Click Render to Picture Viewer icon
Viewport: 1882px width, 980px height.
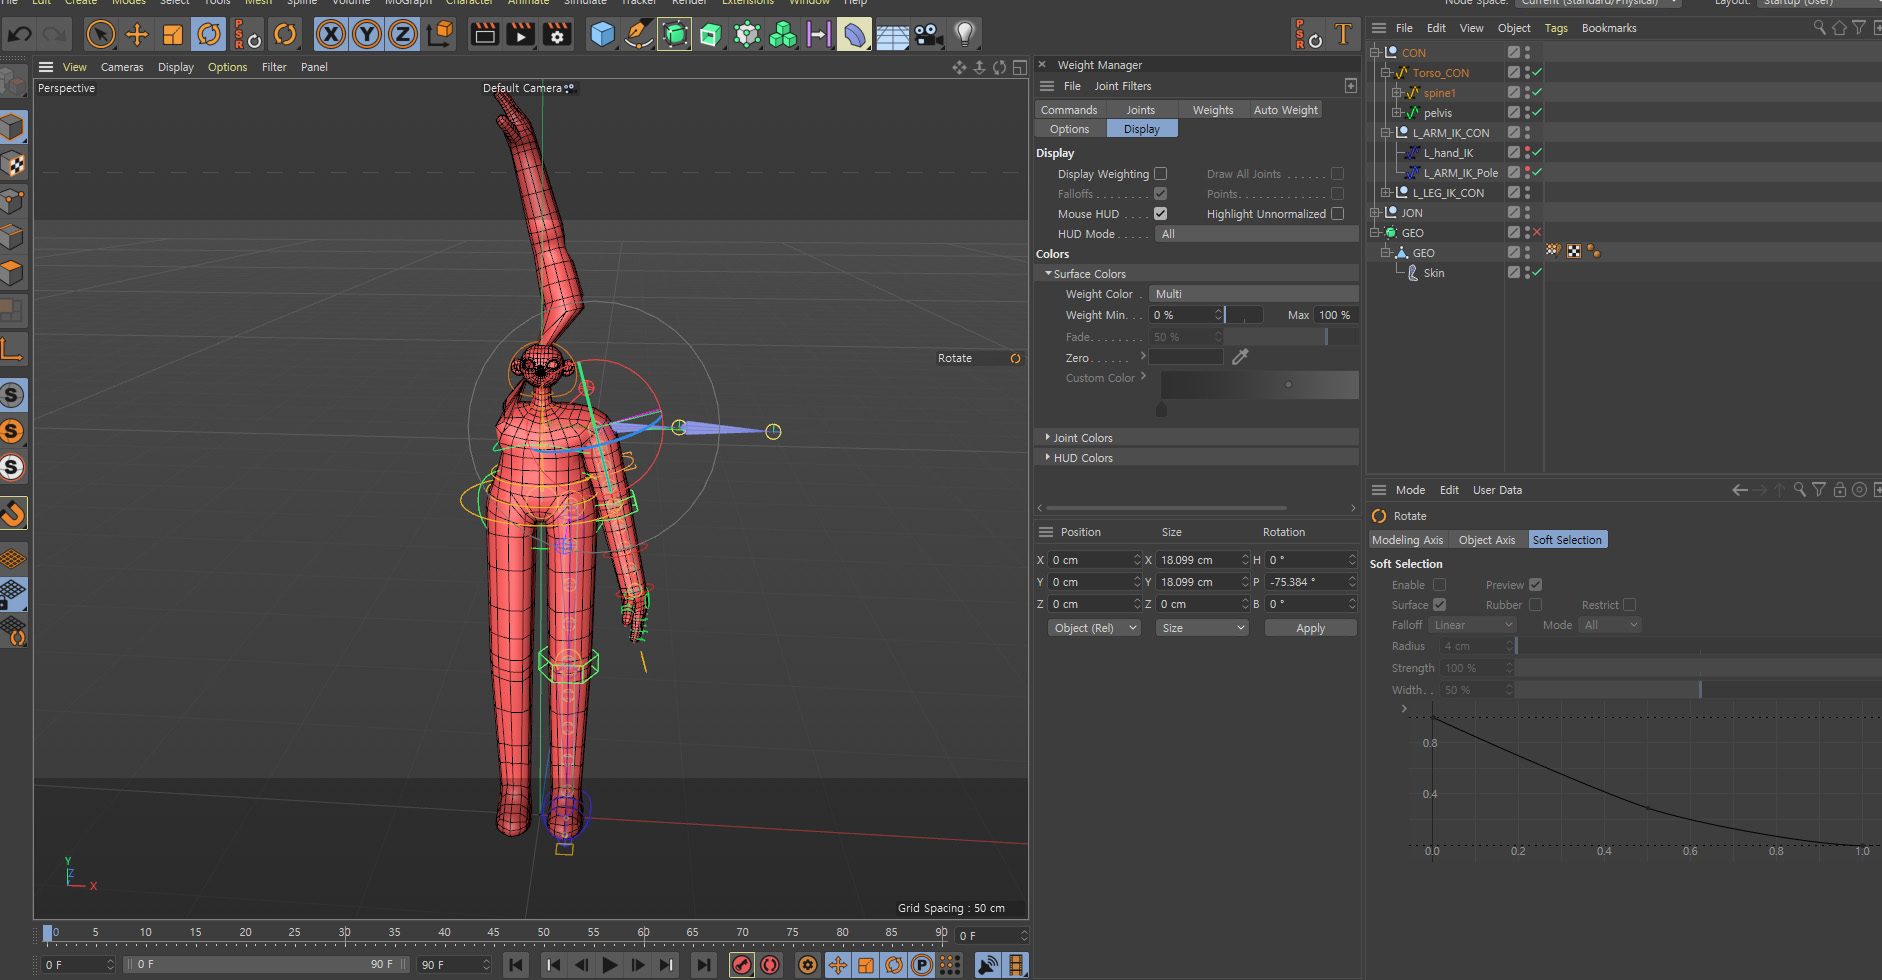(x=521, y=35)
